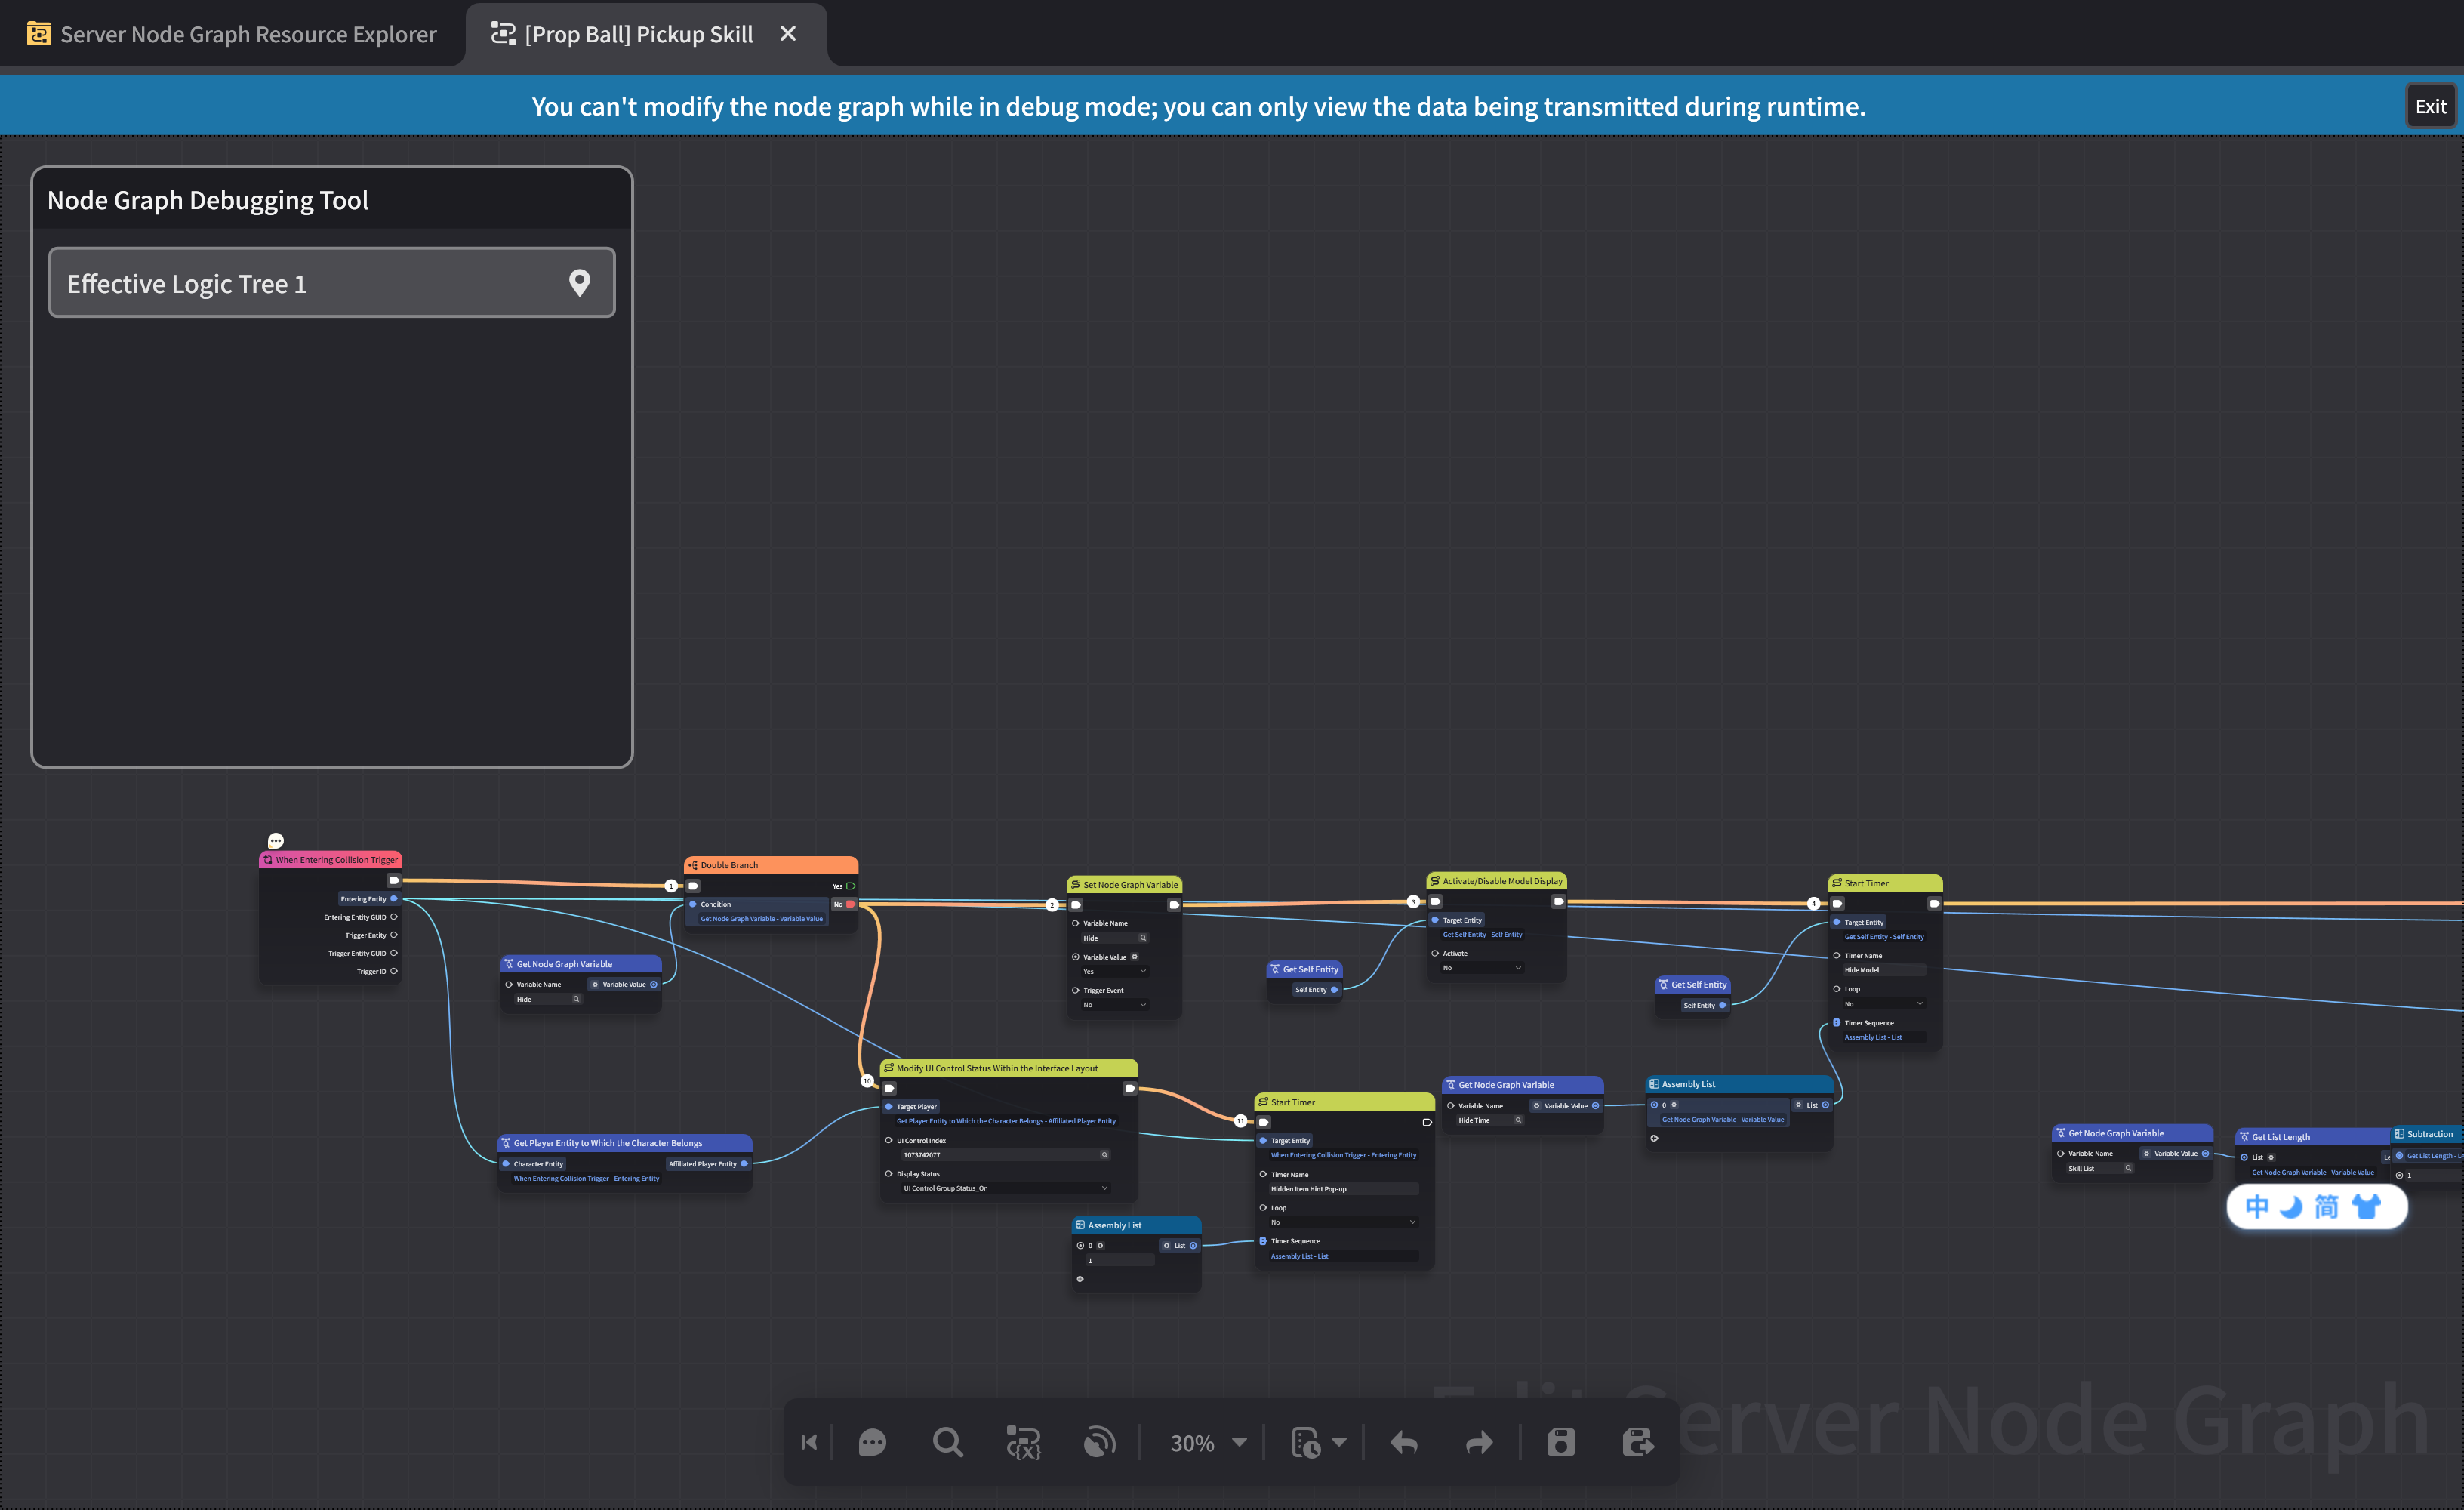Click gear icon beside Variable Value in Set Node Graph Variable
Image resolution: width=2464 pixels, height=1510 pixels.
(1134, 957)
